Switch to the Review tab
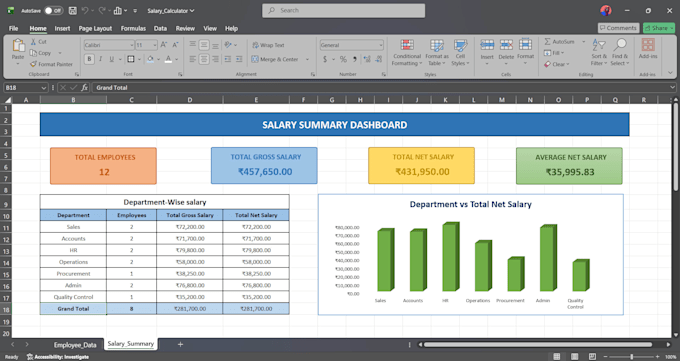The height and width of the screenshot is (361, 680). click(x=185, y=28)
